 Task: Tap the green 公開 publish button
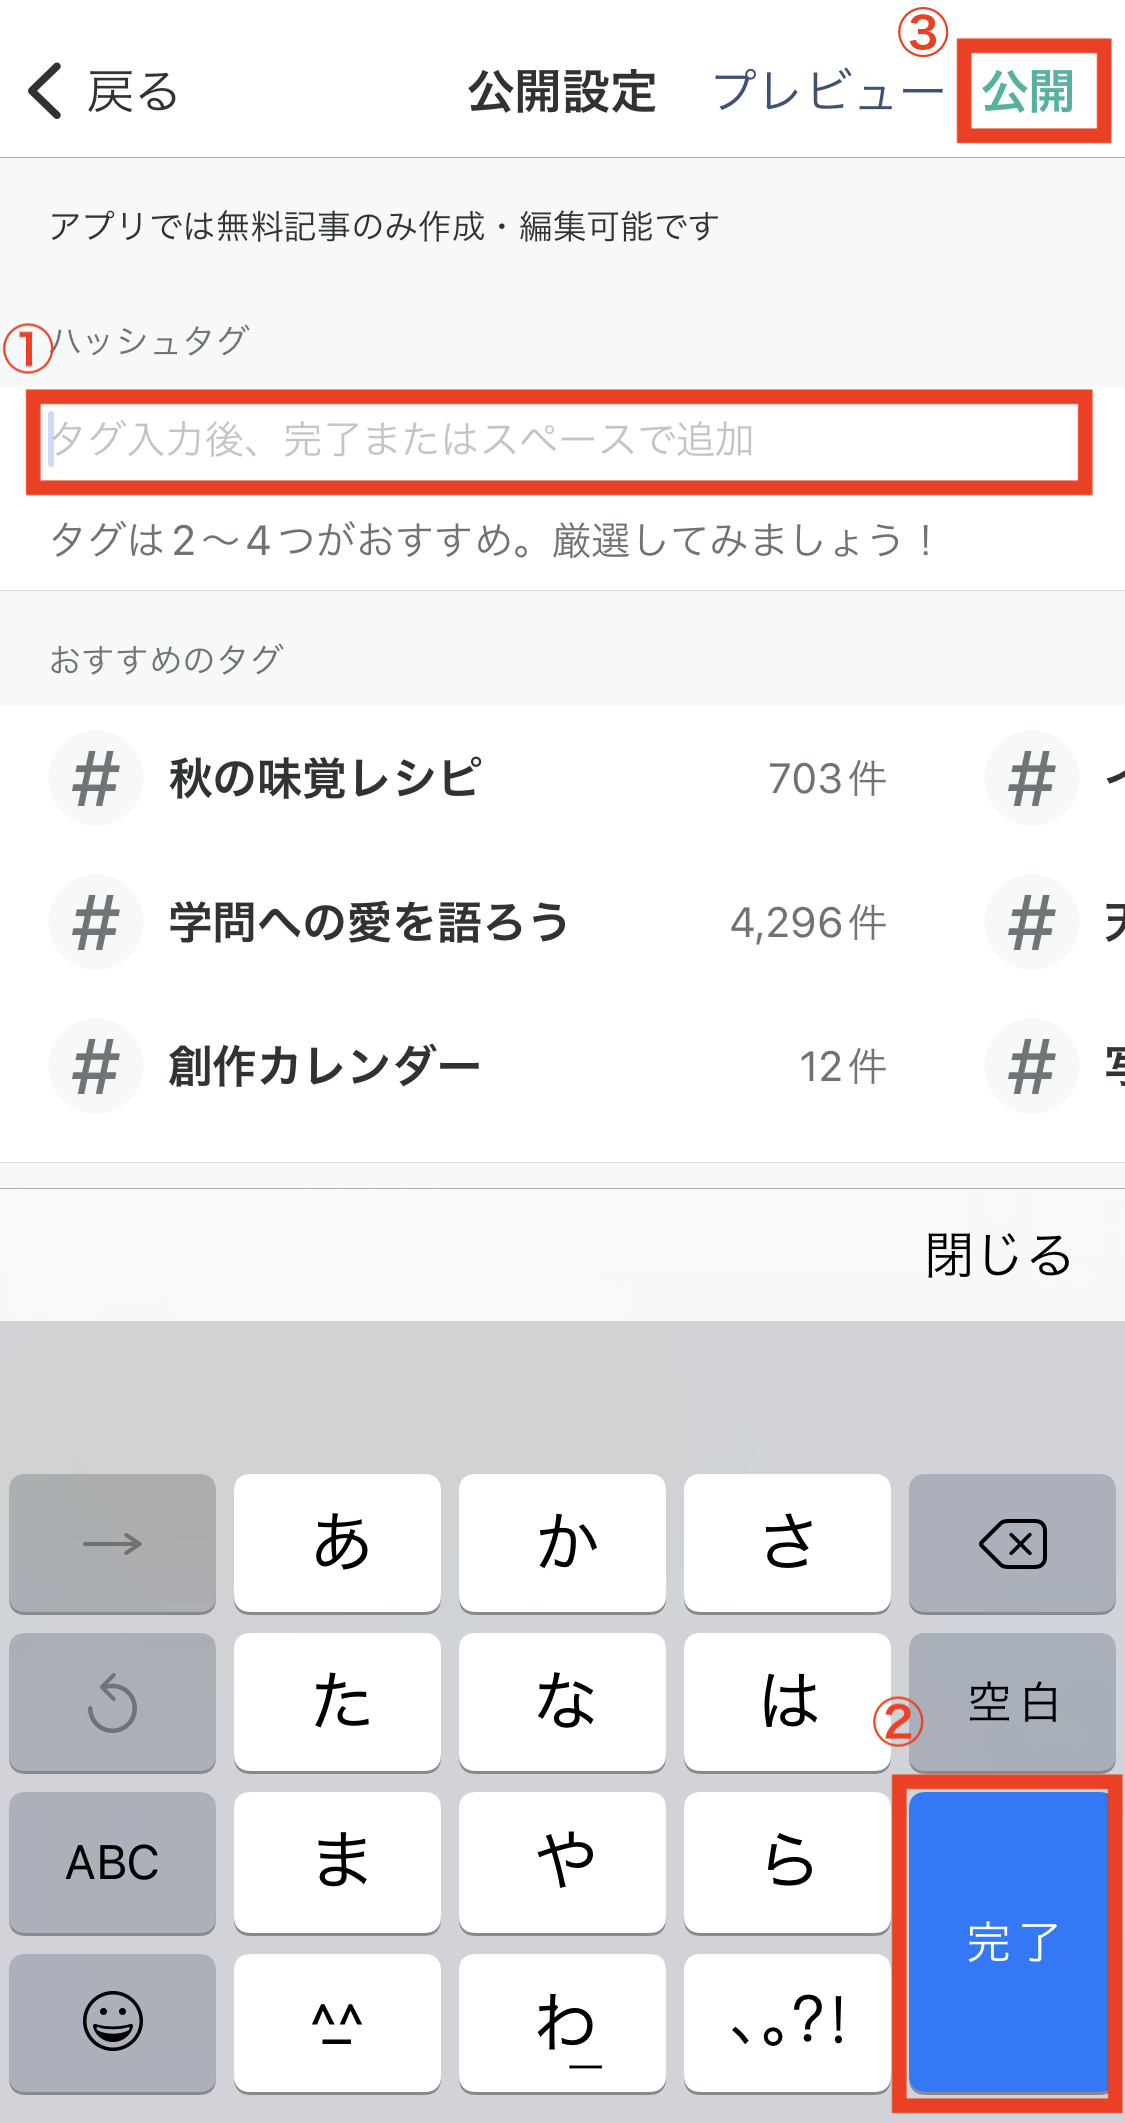tap(1028, 92)
